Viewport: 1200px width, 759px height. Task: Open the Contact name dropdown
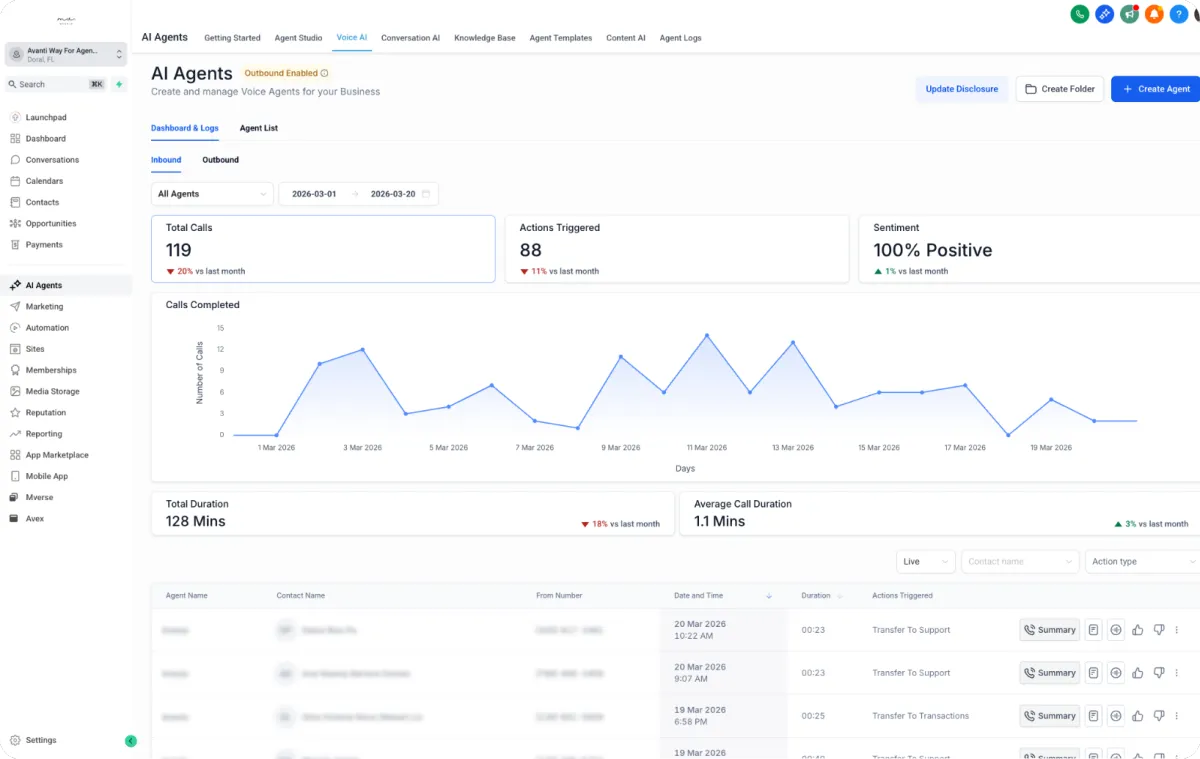coord(1020,562)
